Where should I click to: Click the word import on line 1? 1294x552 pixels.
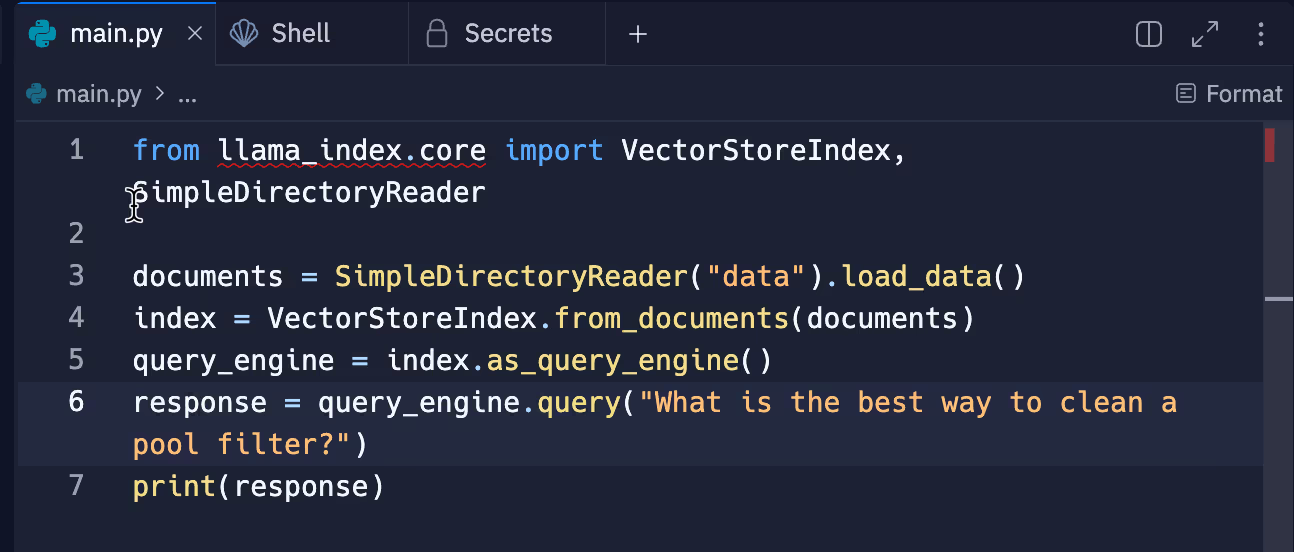pyautogui.click(x=554, y=150)
